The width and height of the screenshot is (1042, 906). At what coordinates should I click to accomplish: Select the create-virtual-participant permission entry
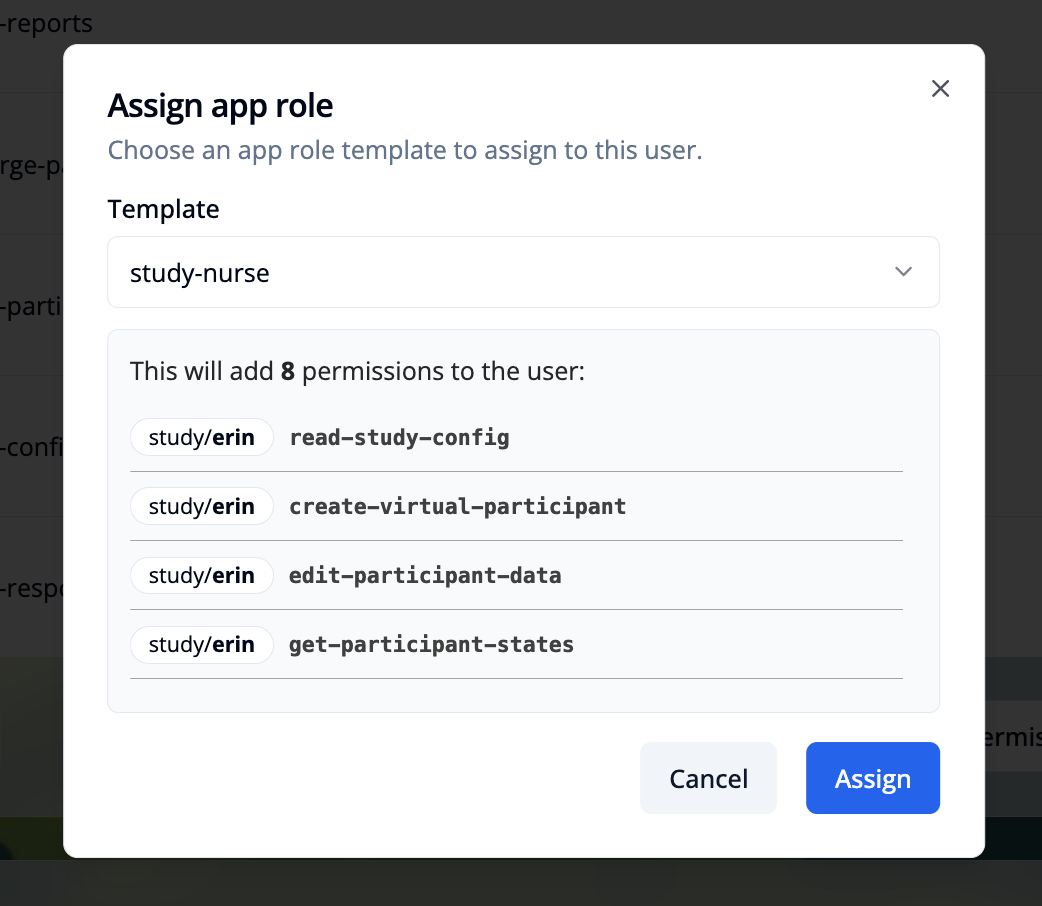point(457,506)
